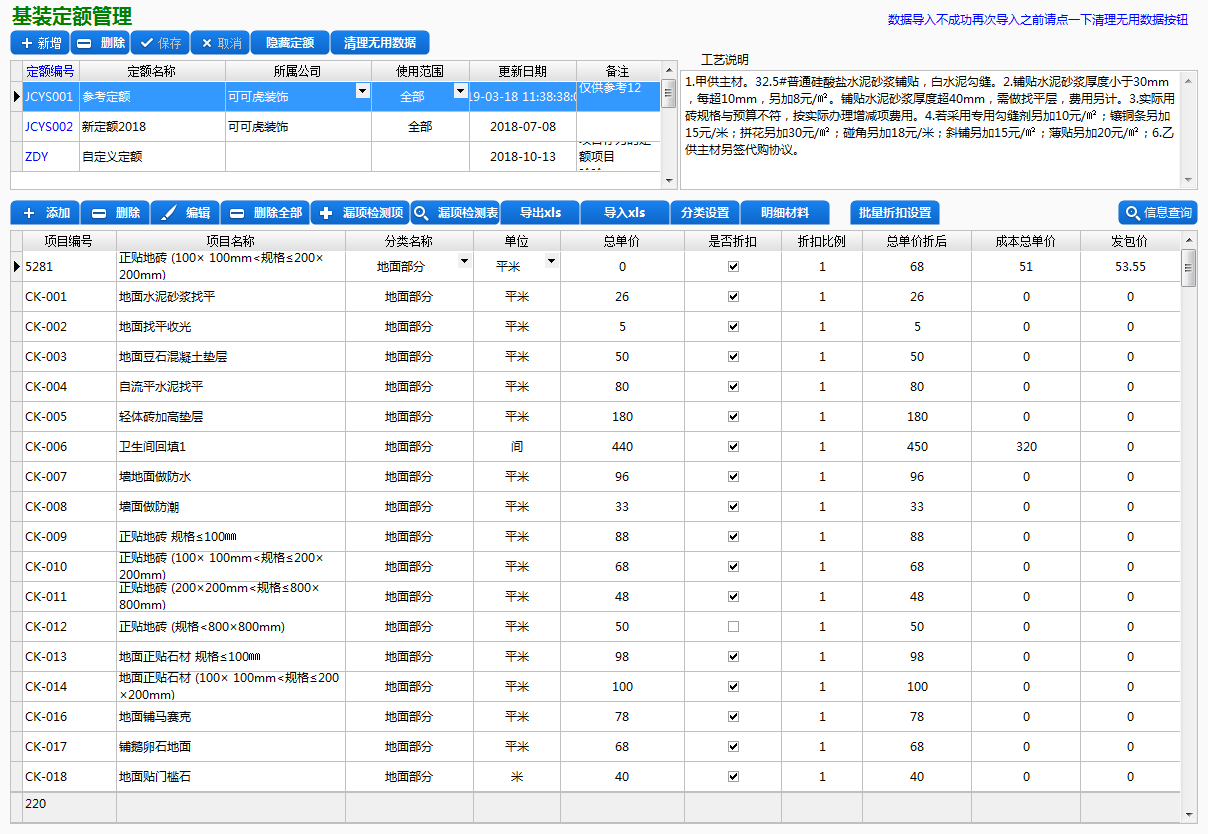This screenshot has height=834, width=1208.
Task: Open 明细材料
Action: pyautogui.click(x=785, y=213)
